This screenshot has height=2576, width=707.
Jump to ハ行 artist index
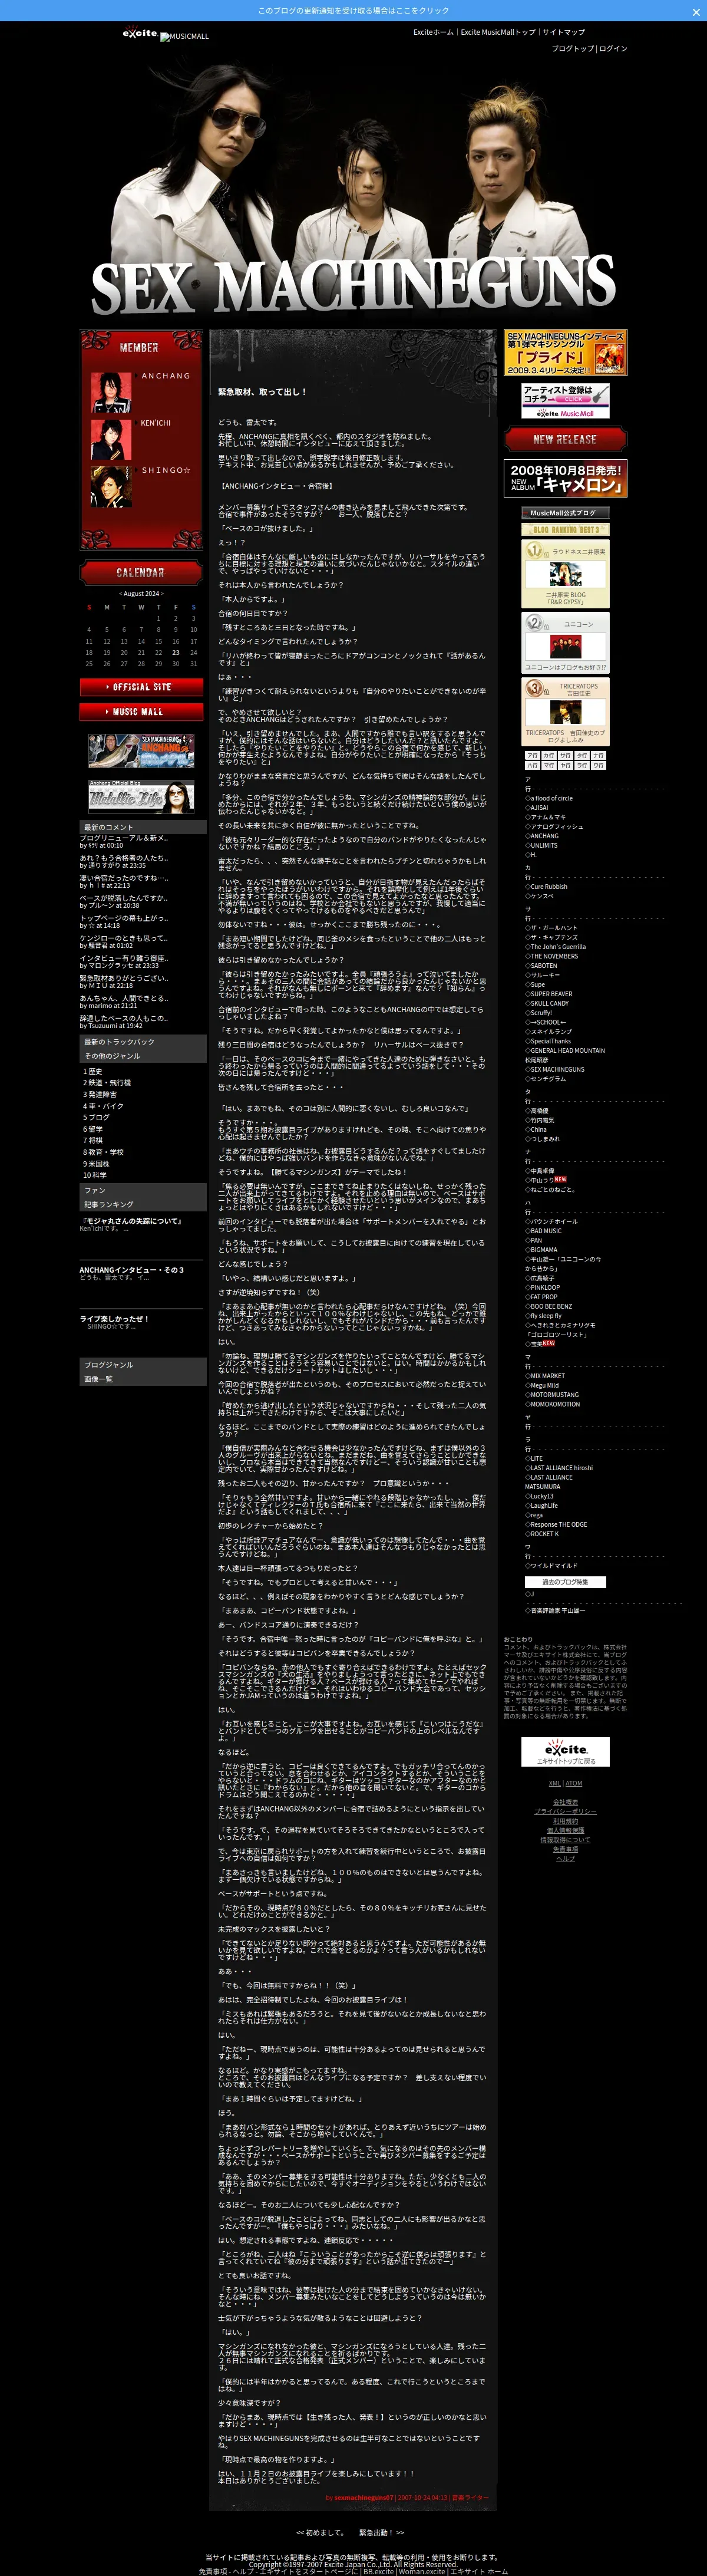pos(533,766)
